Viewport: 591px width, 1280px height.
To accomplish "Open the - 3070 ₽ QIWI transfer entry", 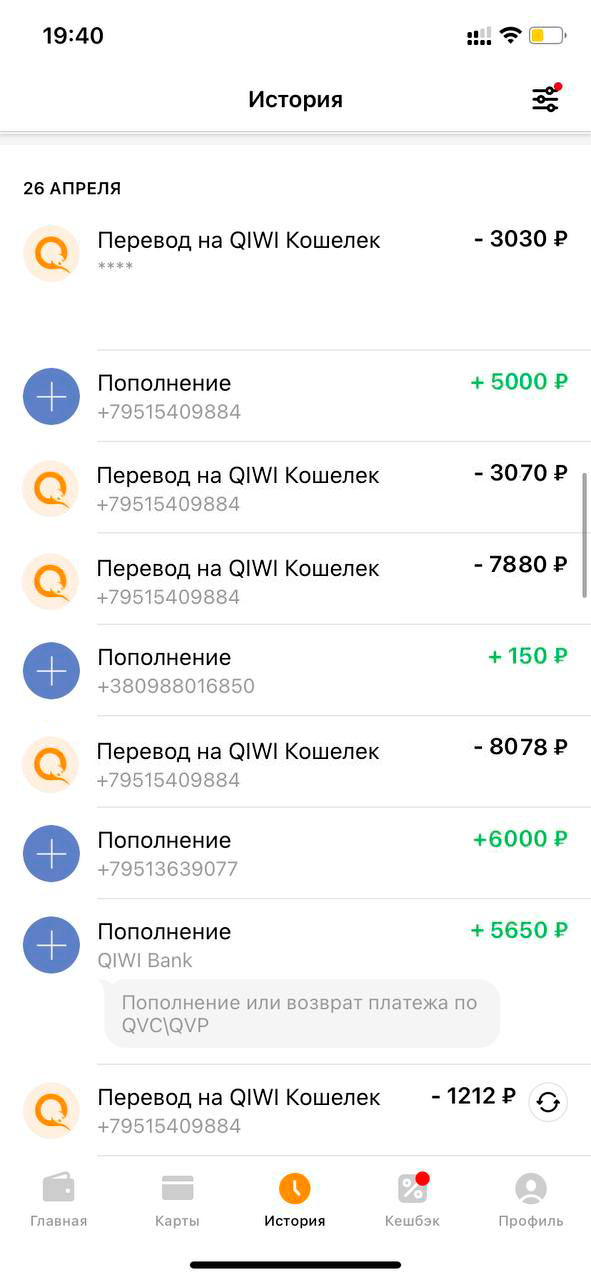I will tap(295, 488).
